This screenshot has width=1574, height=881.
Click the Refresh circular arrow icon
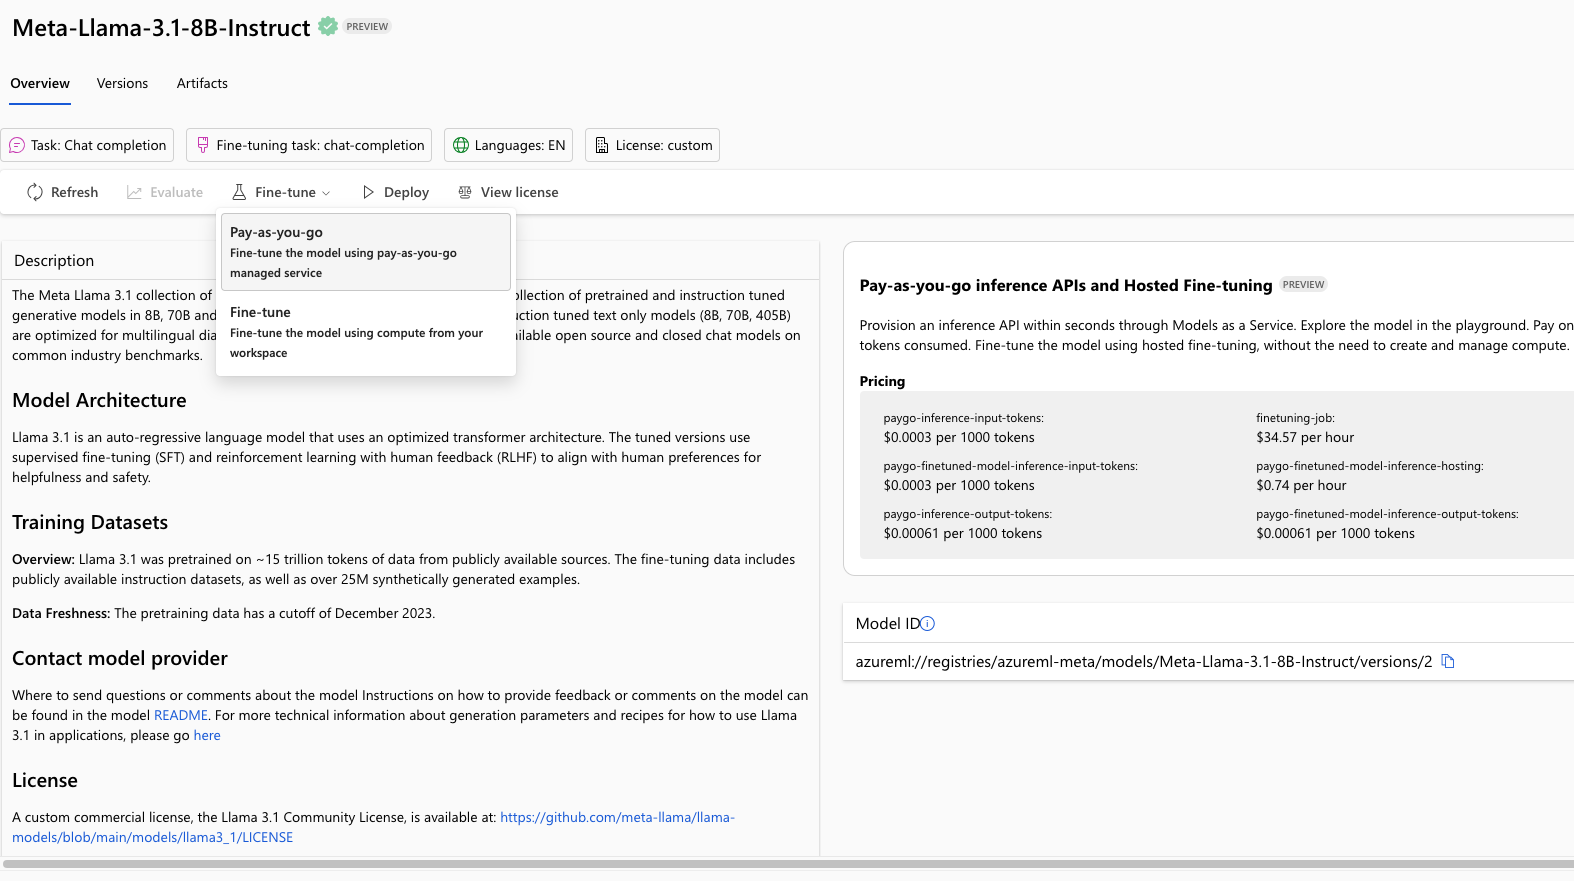35,192
